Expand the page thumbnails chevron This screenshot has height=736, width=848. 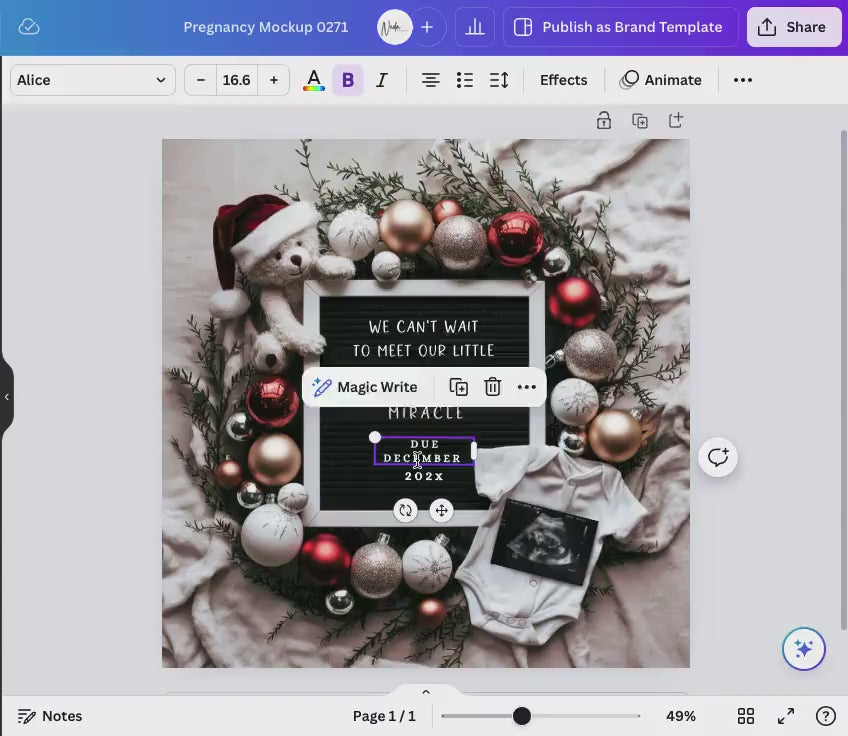(x=425, y=692)
